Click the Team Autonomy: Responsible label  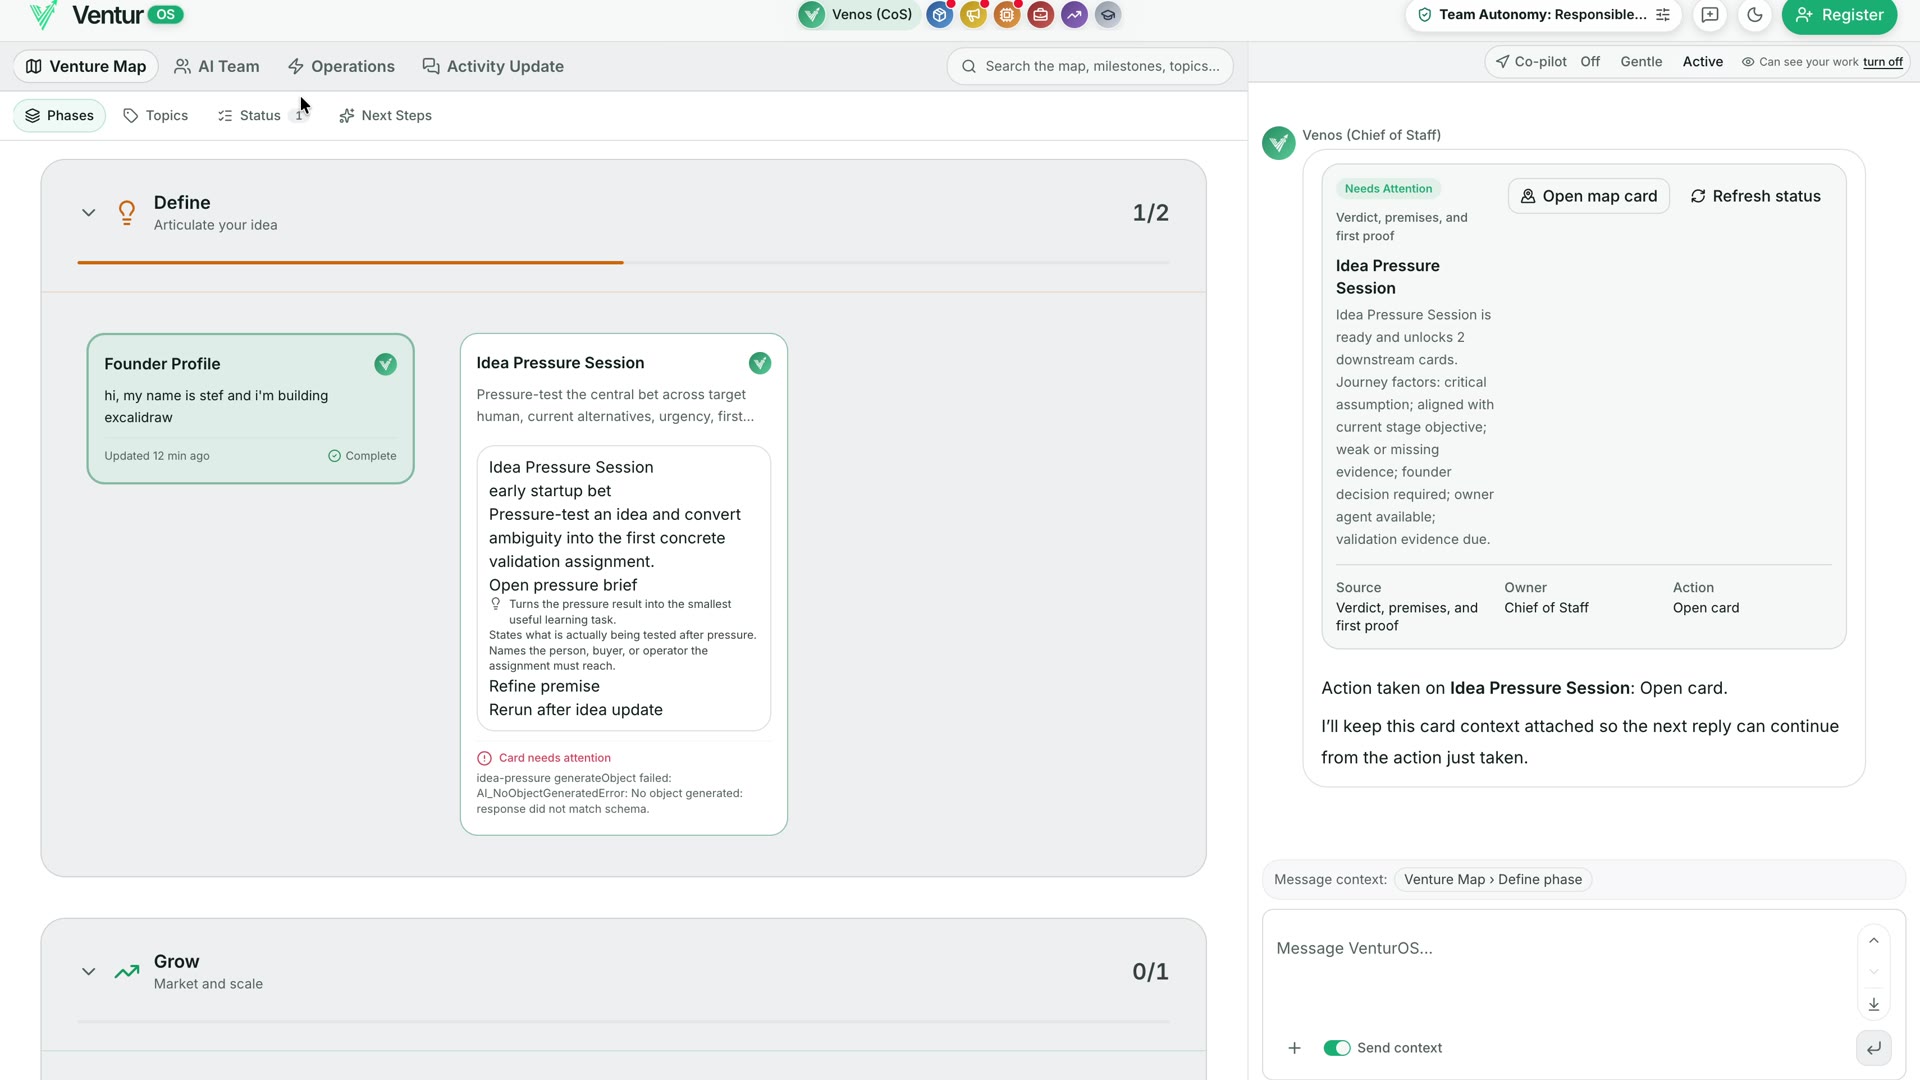click(1542, 15)
